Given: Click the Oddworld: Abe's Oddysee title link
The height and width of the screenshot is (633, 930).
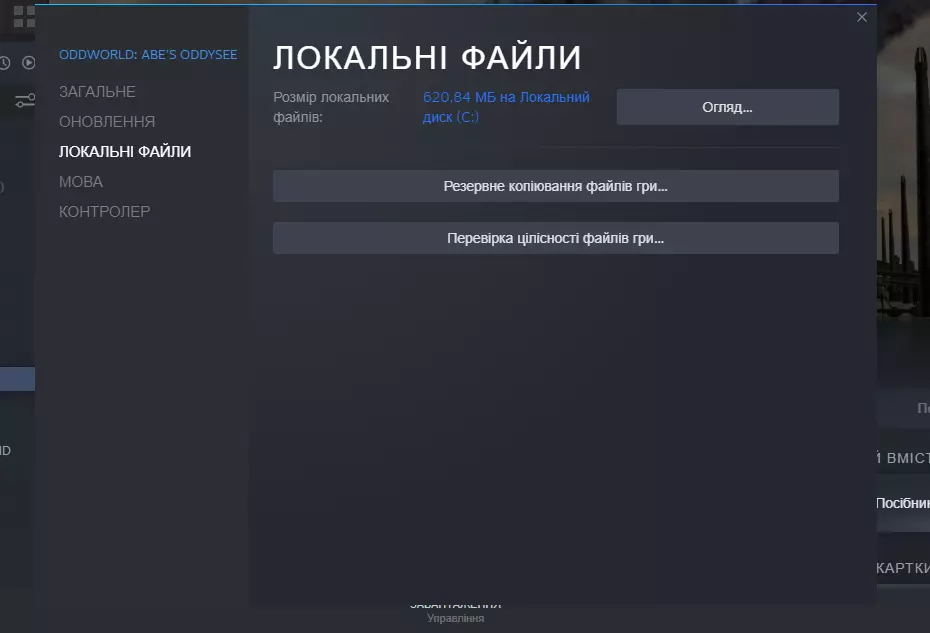Looking at the screenshot, I should (148, 55).
